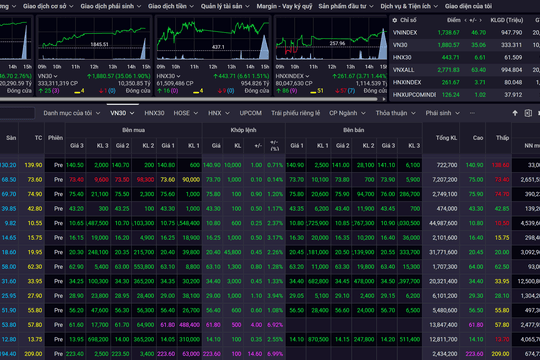Image resolution: width=540 pixels, height=360 pixels.
Task: Click the stock search input field
Action: pyautogui.click(x=17, y=113)
